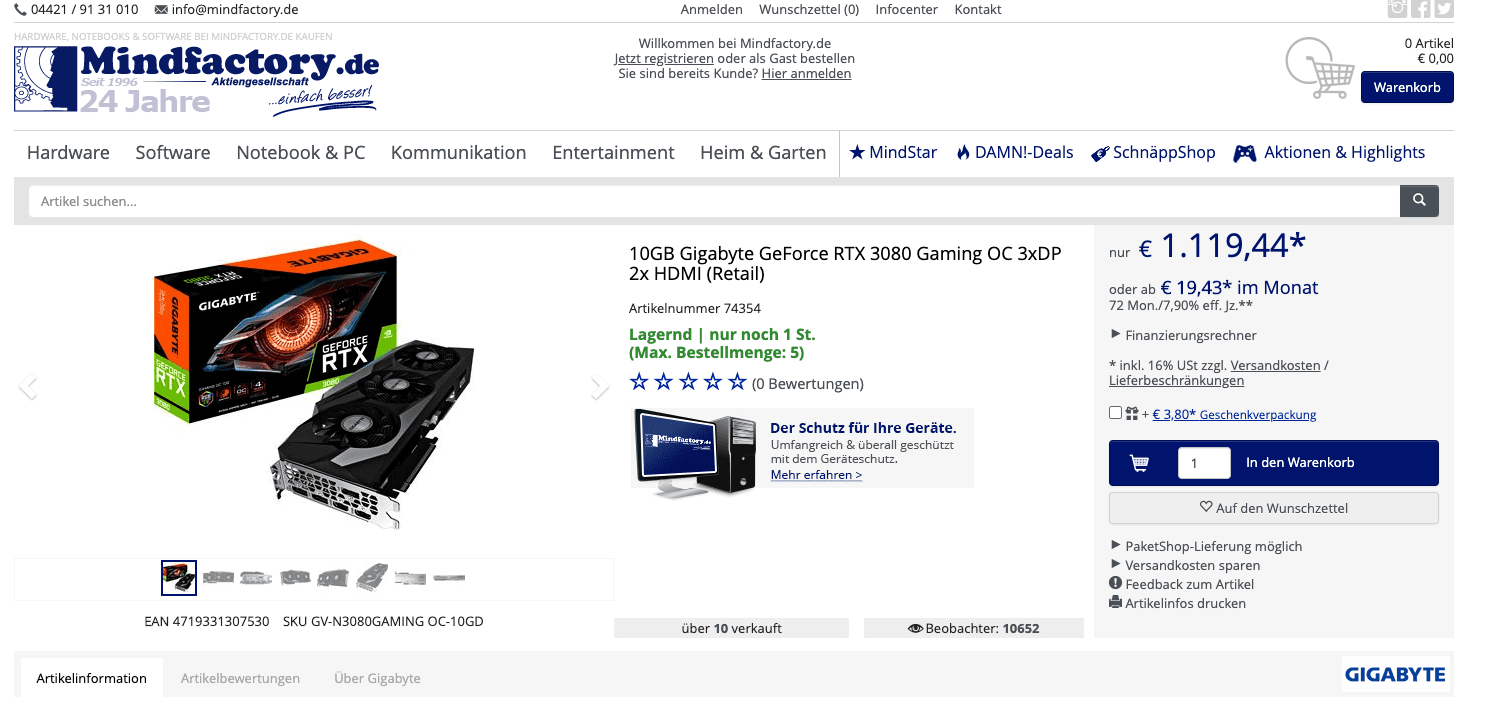The height and width of the screenshot is (712, 1505).
Task: Click the SKU GV-N3080GAMING OC-10GD text
Action: pos(383,621)
